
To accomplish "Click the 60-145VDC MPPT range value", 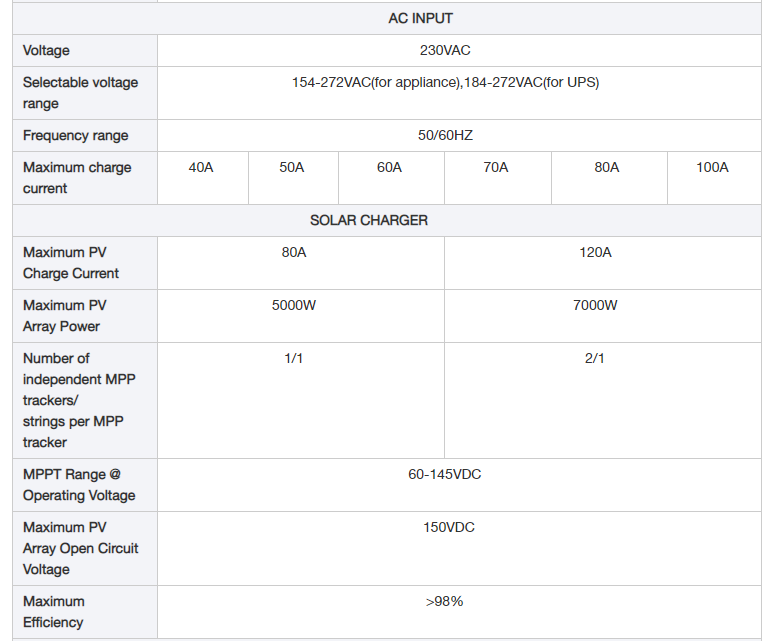I will pyautogui.click(x=444, y=474).
